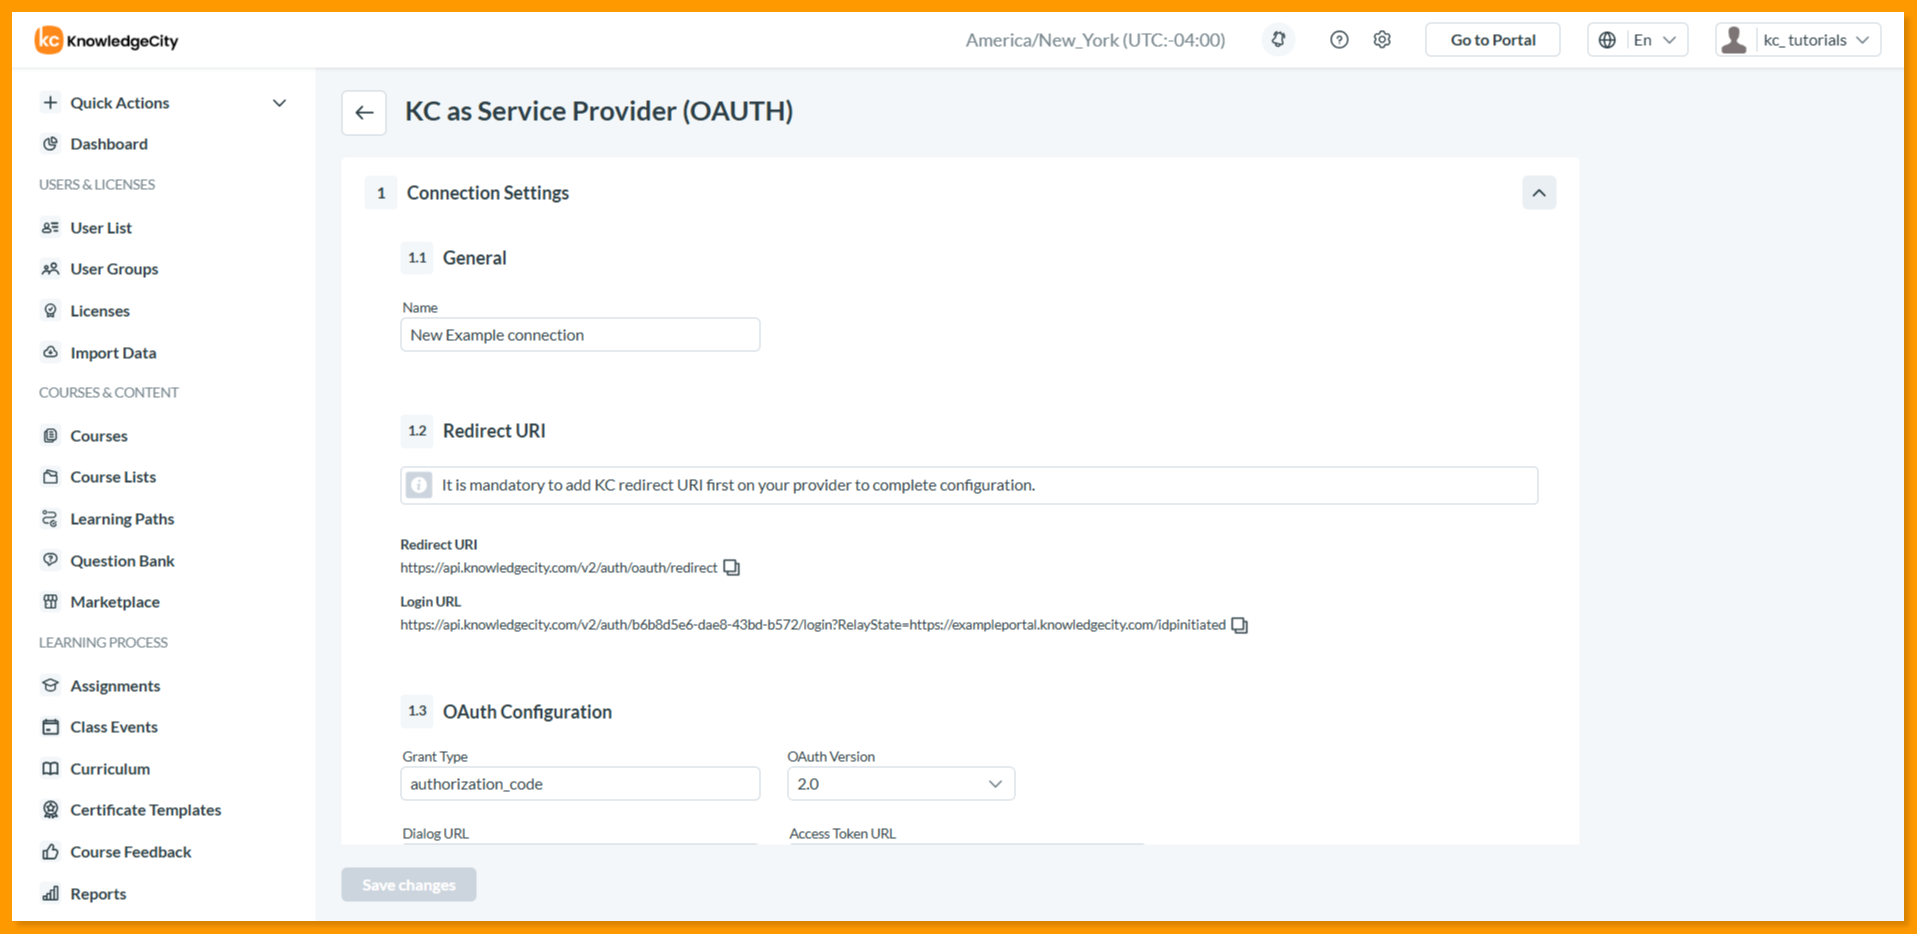Click the info icon in redirect notice

[x=419, y=485]
